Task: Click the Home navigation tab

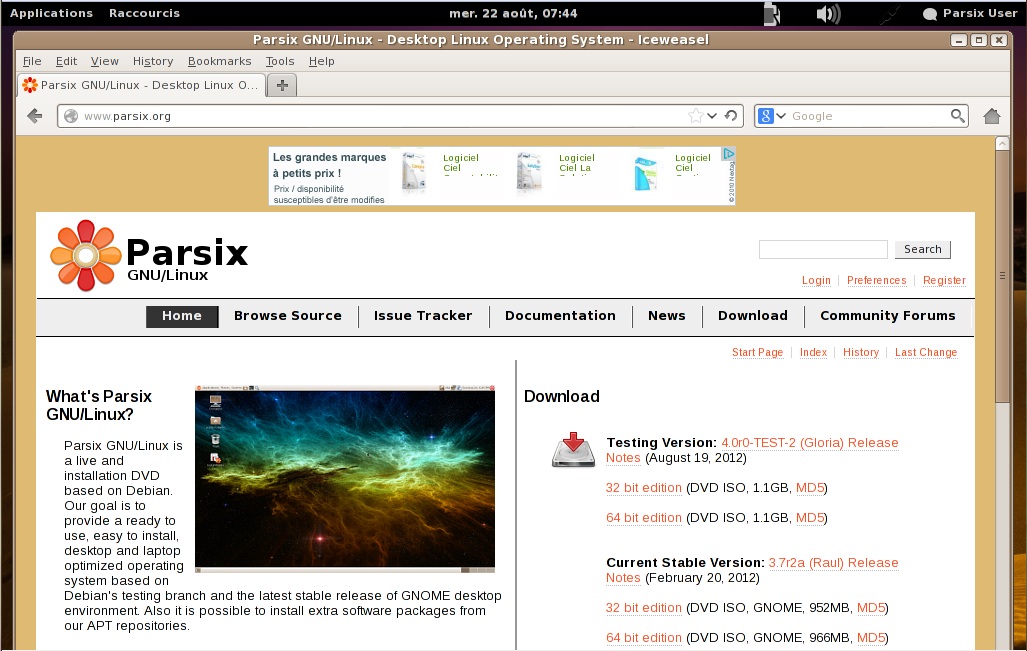Action: (x=182, y=316)
